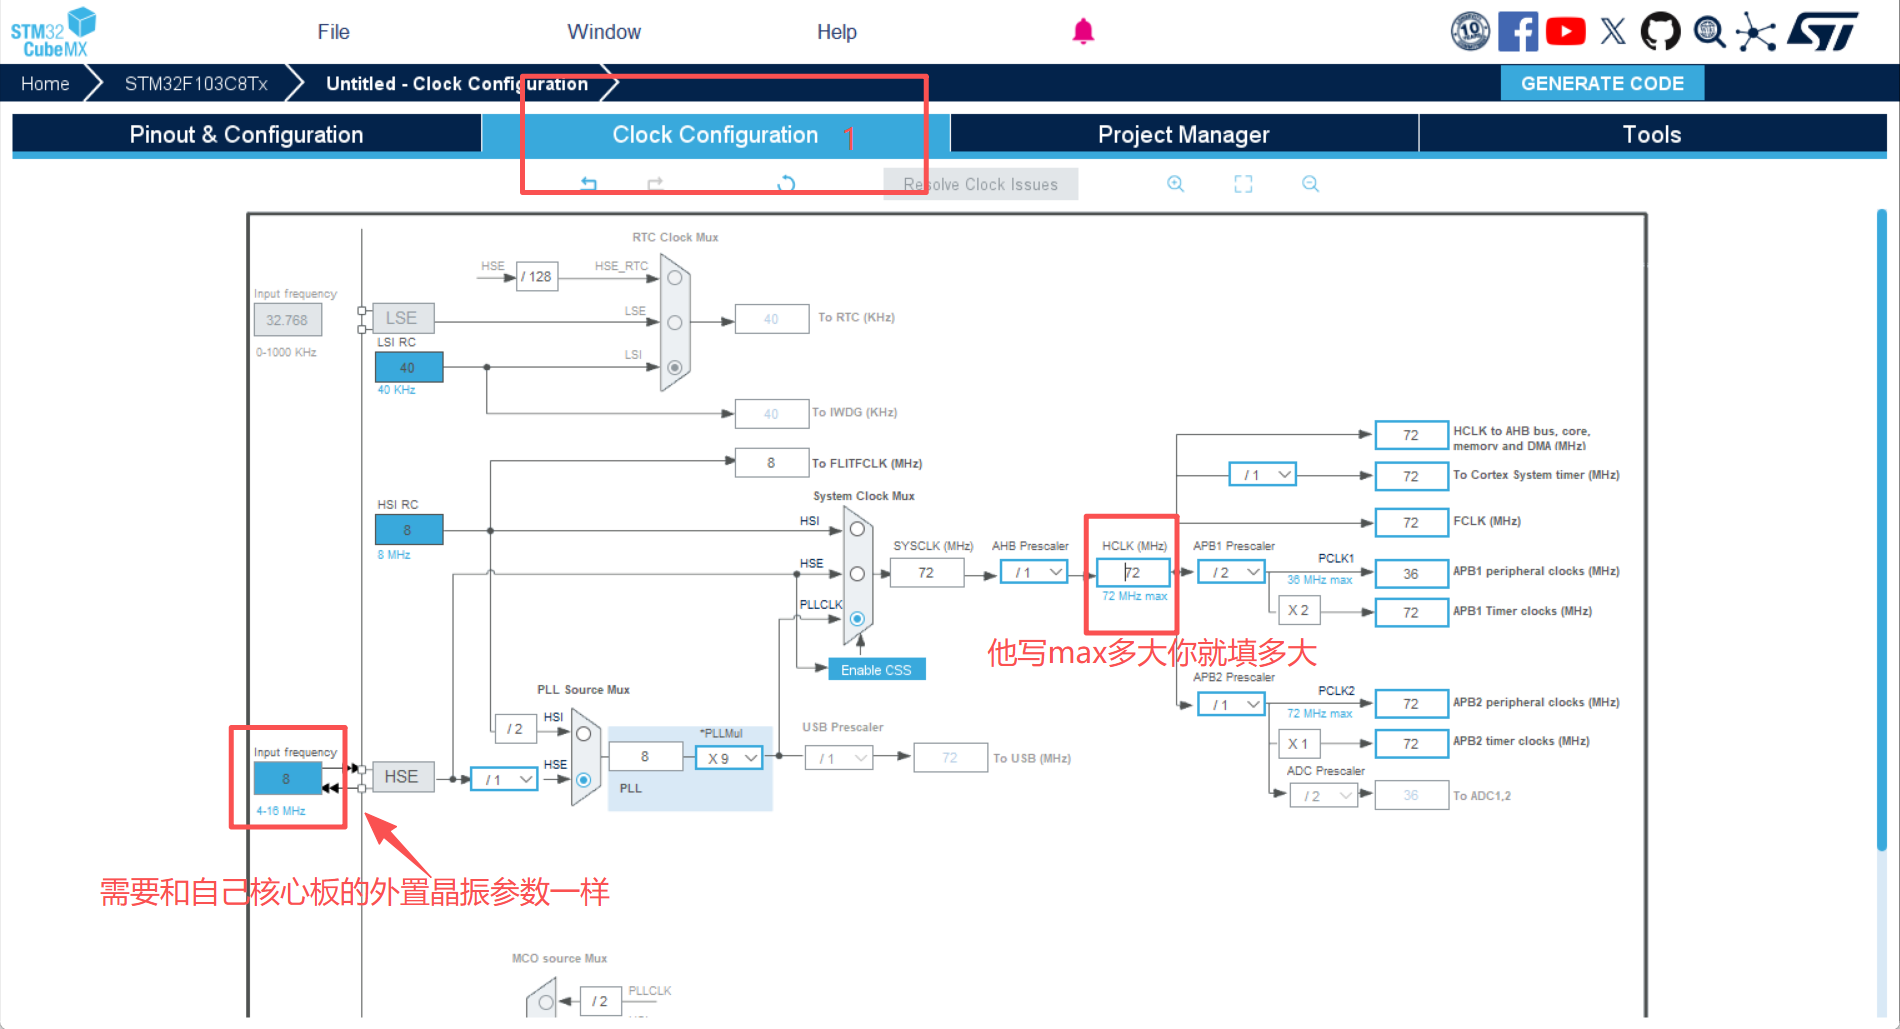
Task: Go to Home breadcrumb
Action: (x=45, y=84)
